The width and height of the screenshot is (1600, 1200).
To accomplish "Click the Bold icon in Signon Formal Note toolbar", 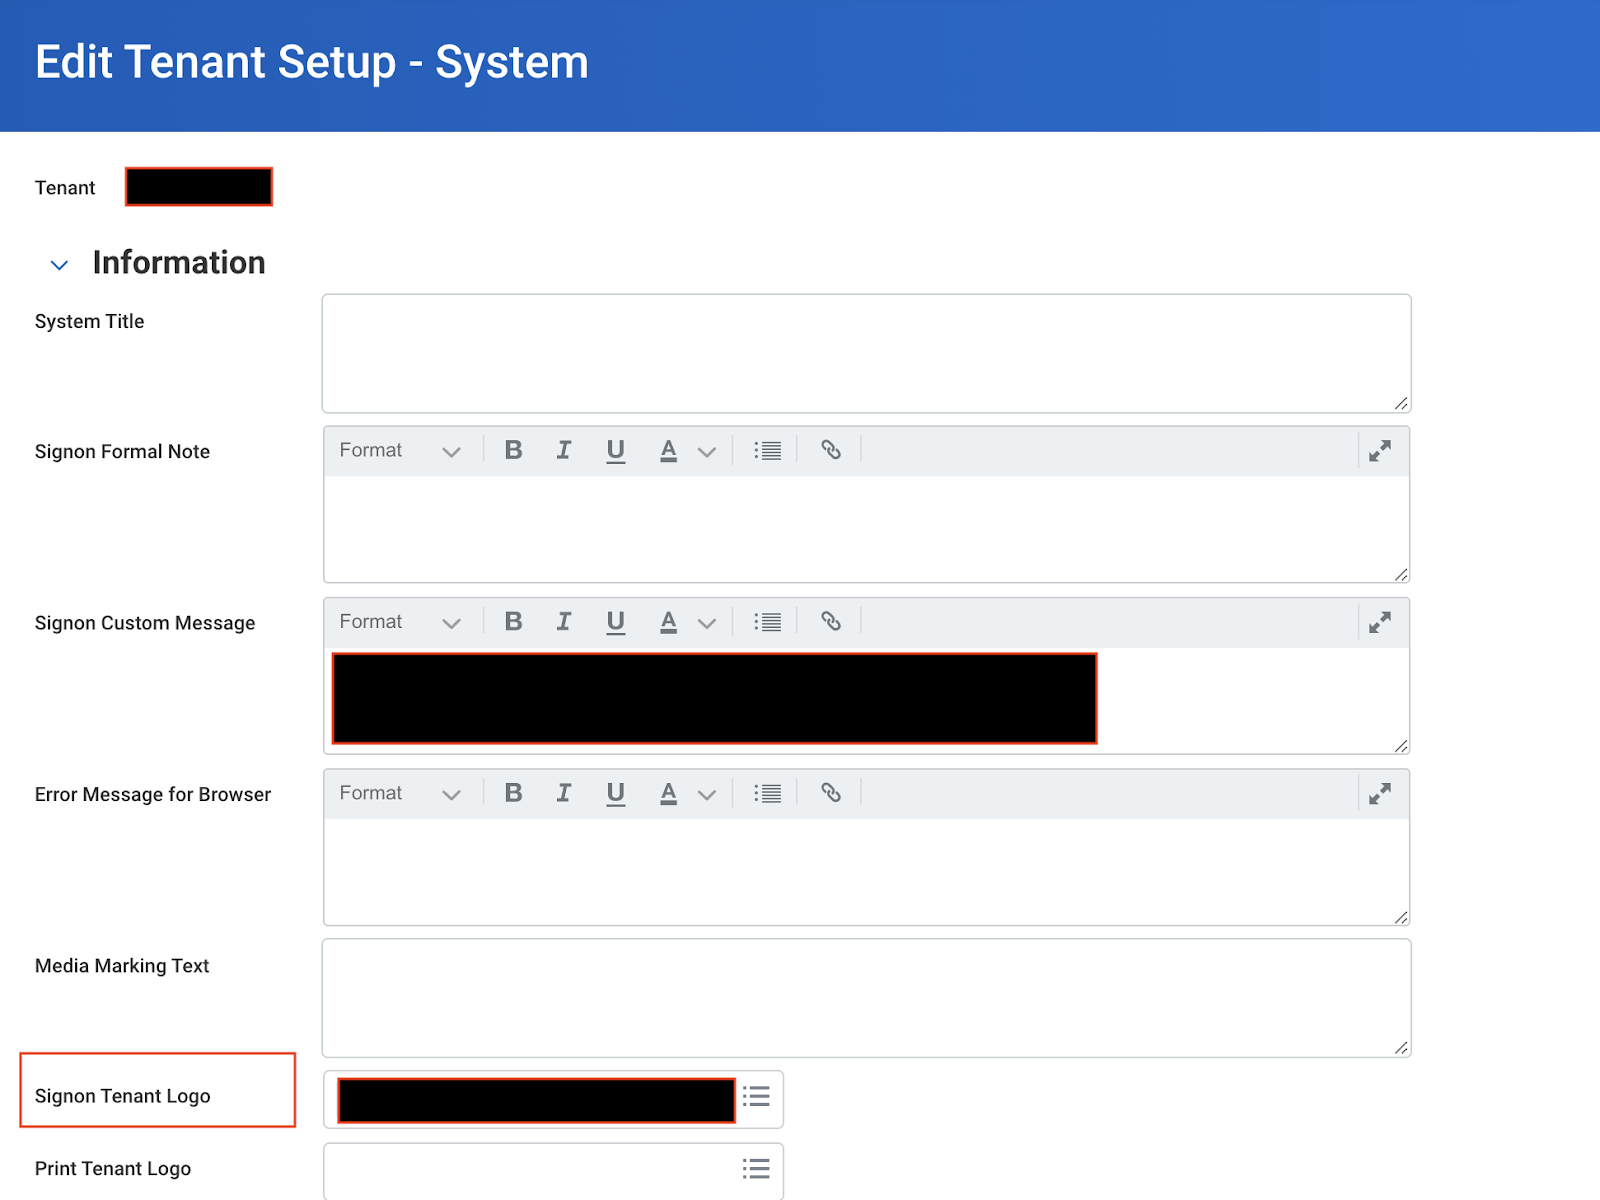I will (x=513, y=450).
